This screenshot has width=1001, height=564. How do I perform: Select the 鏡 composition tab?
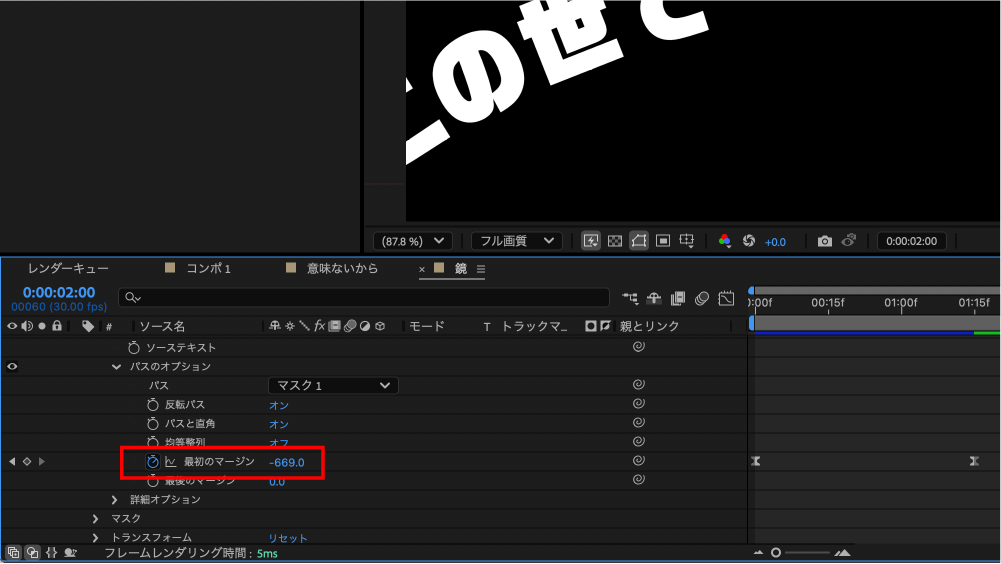461,269
